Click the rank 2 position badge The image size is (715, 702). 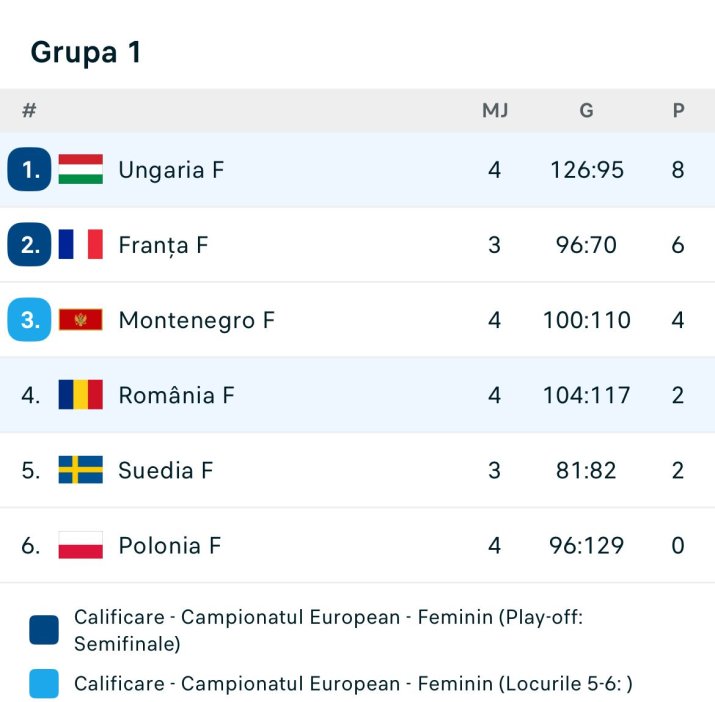29,244
